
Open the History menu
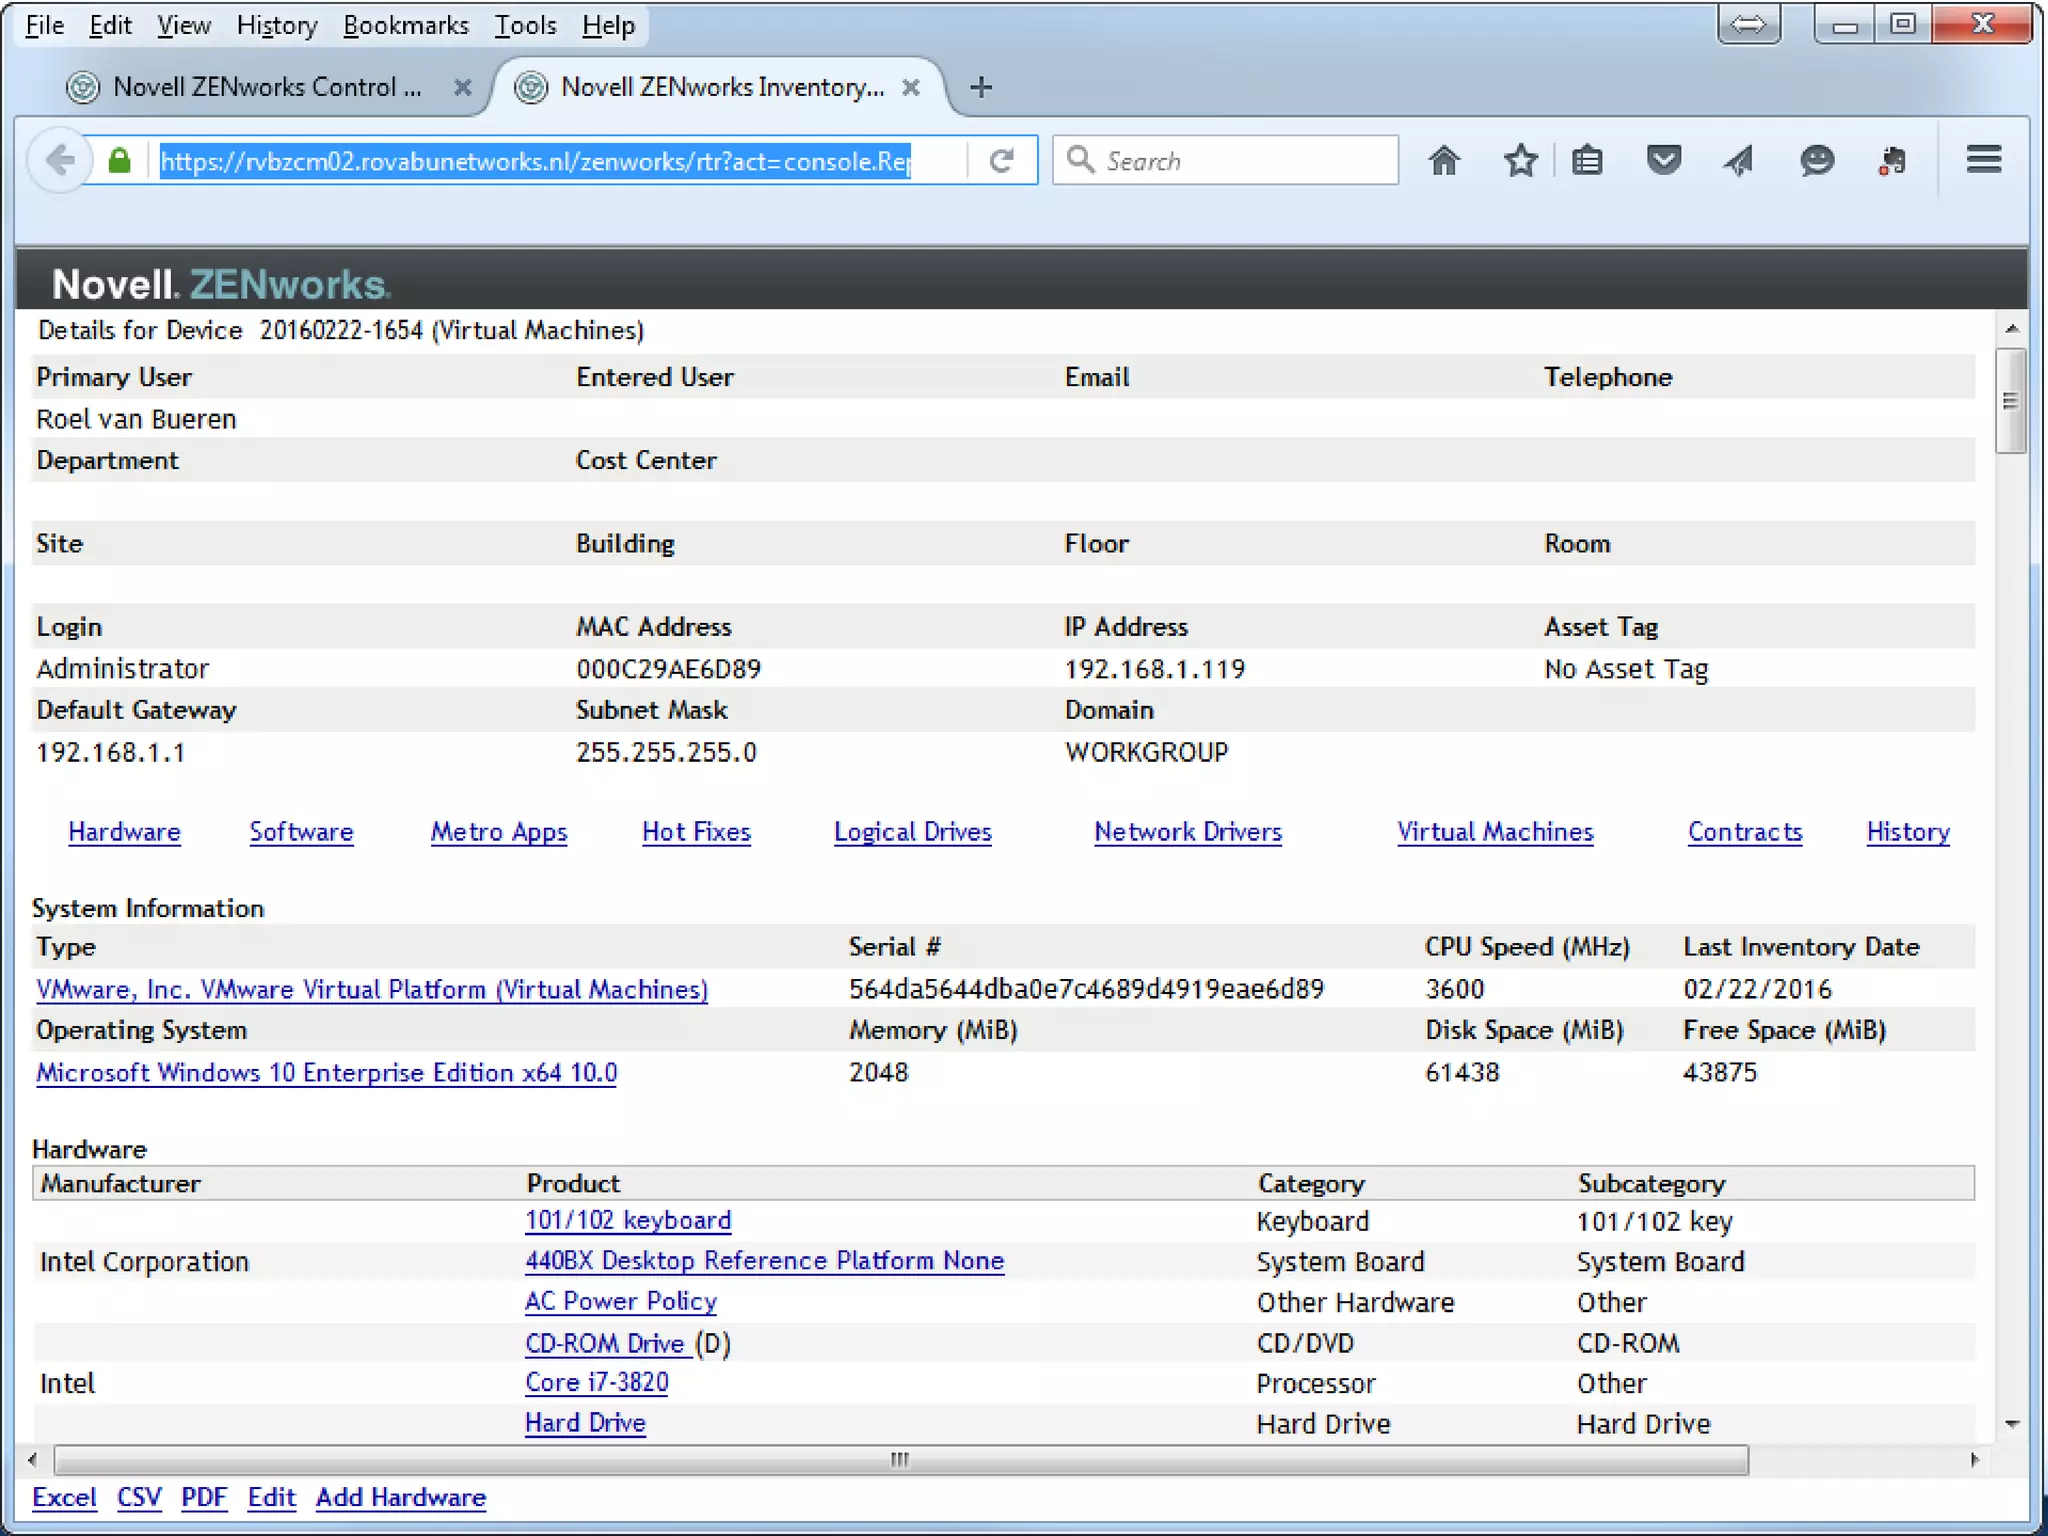[277, 25]
